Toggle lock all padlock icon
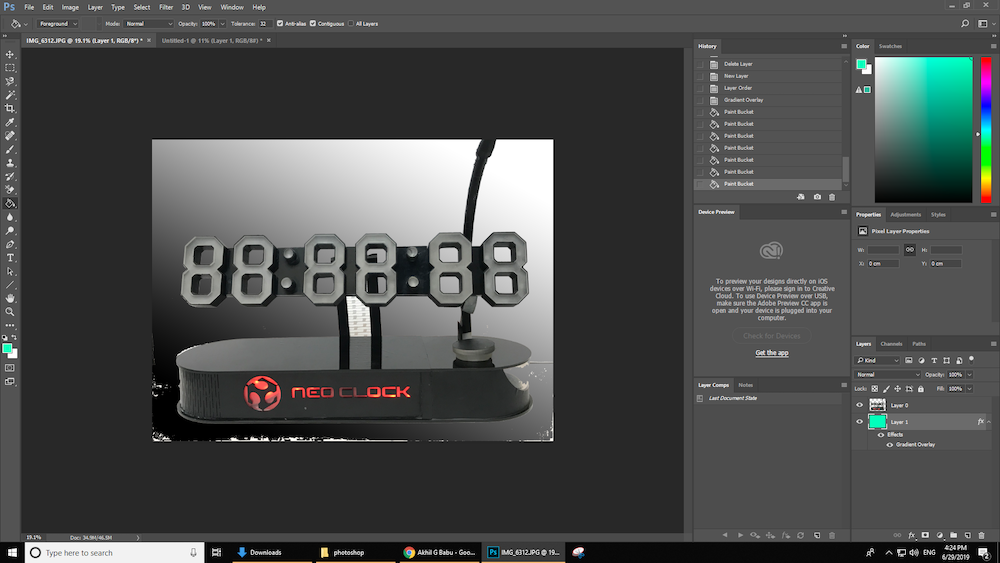The width and height of the screenshot is (1000, 563). 920,389
